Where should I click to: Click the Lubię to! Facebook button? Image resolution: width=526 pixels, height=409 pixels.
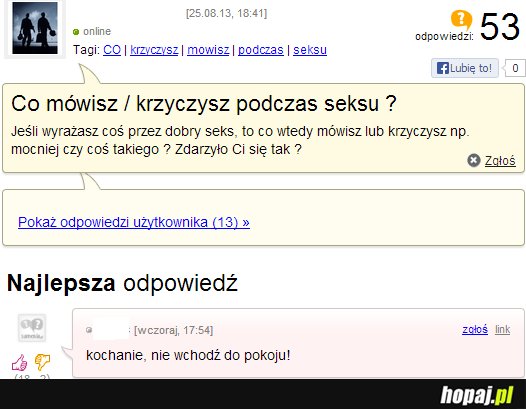[465, 68]
